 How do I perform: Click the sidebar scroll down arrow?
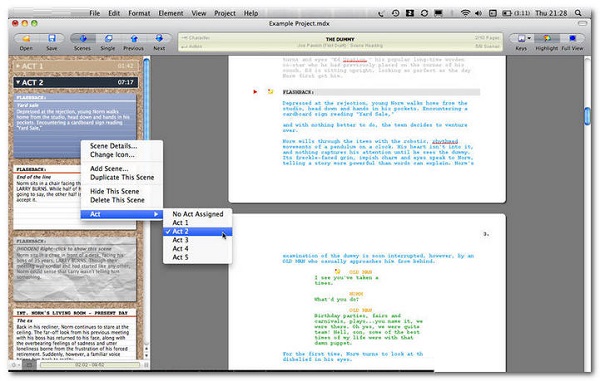point(146,356)
